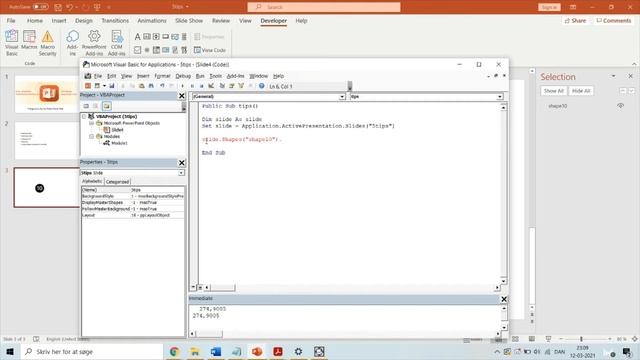The image size is (640, 360).
Task: Toggle visibility eye for shape10
Action: pyautogui.click(x=620, y=106)
